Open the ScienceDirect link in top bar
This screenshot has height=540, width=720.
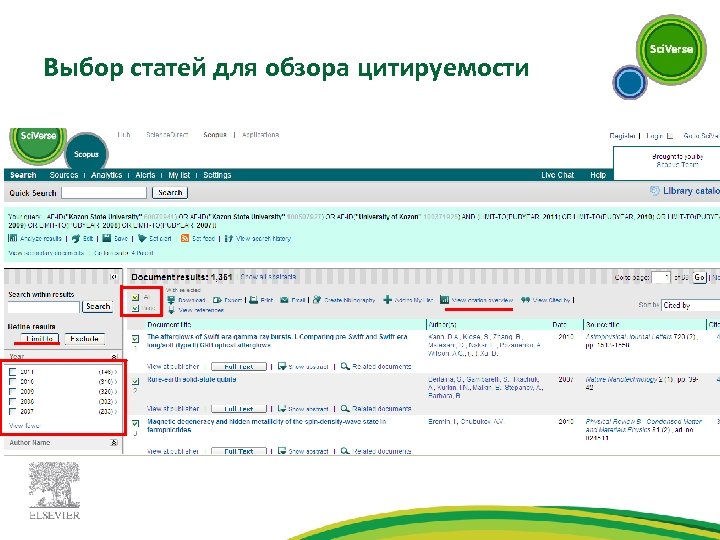[x=167, y=135]
